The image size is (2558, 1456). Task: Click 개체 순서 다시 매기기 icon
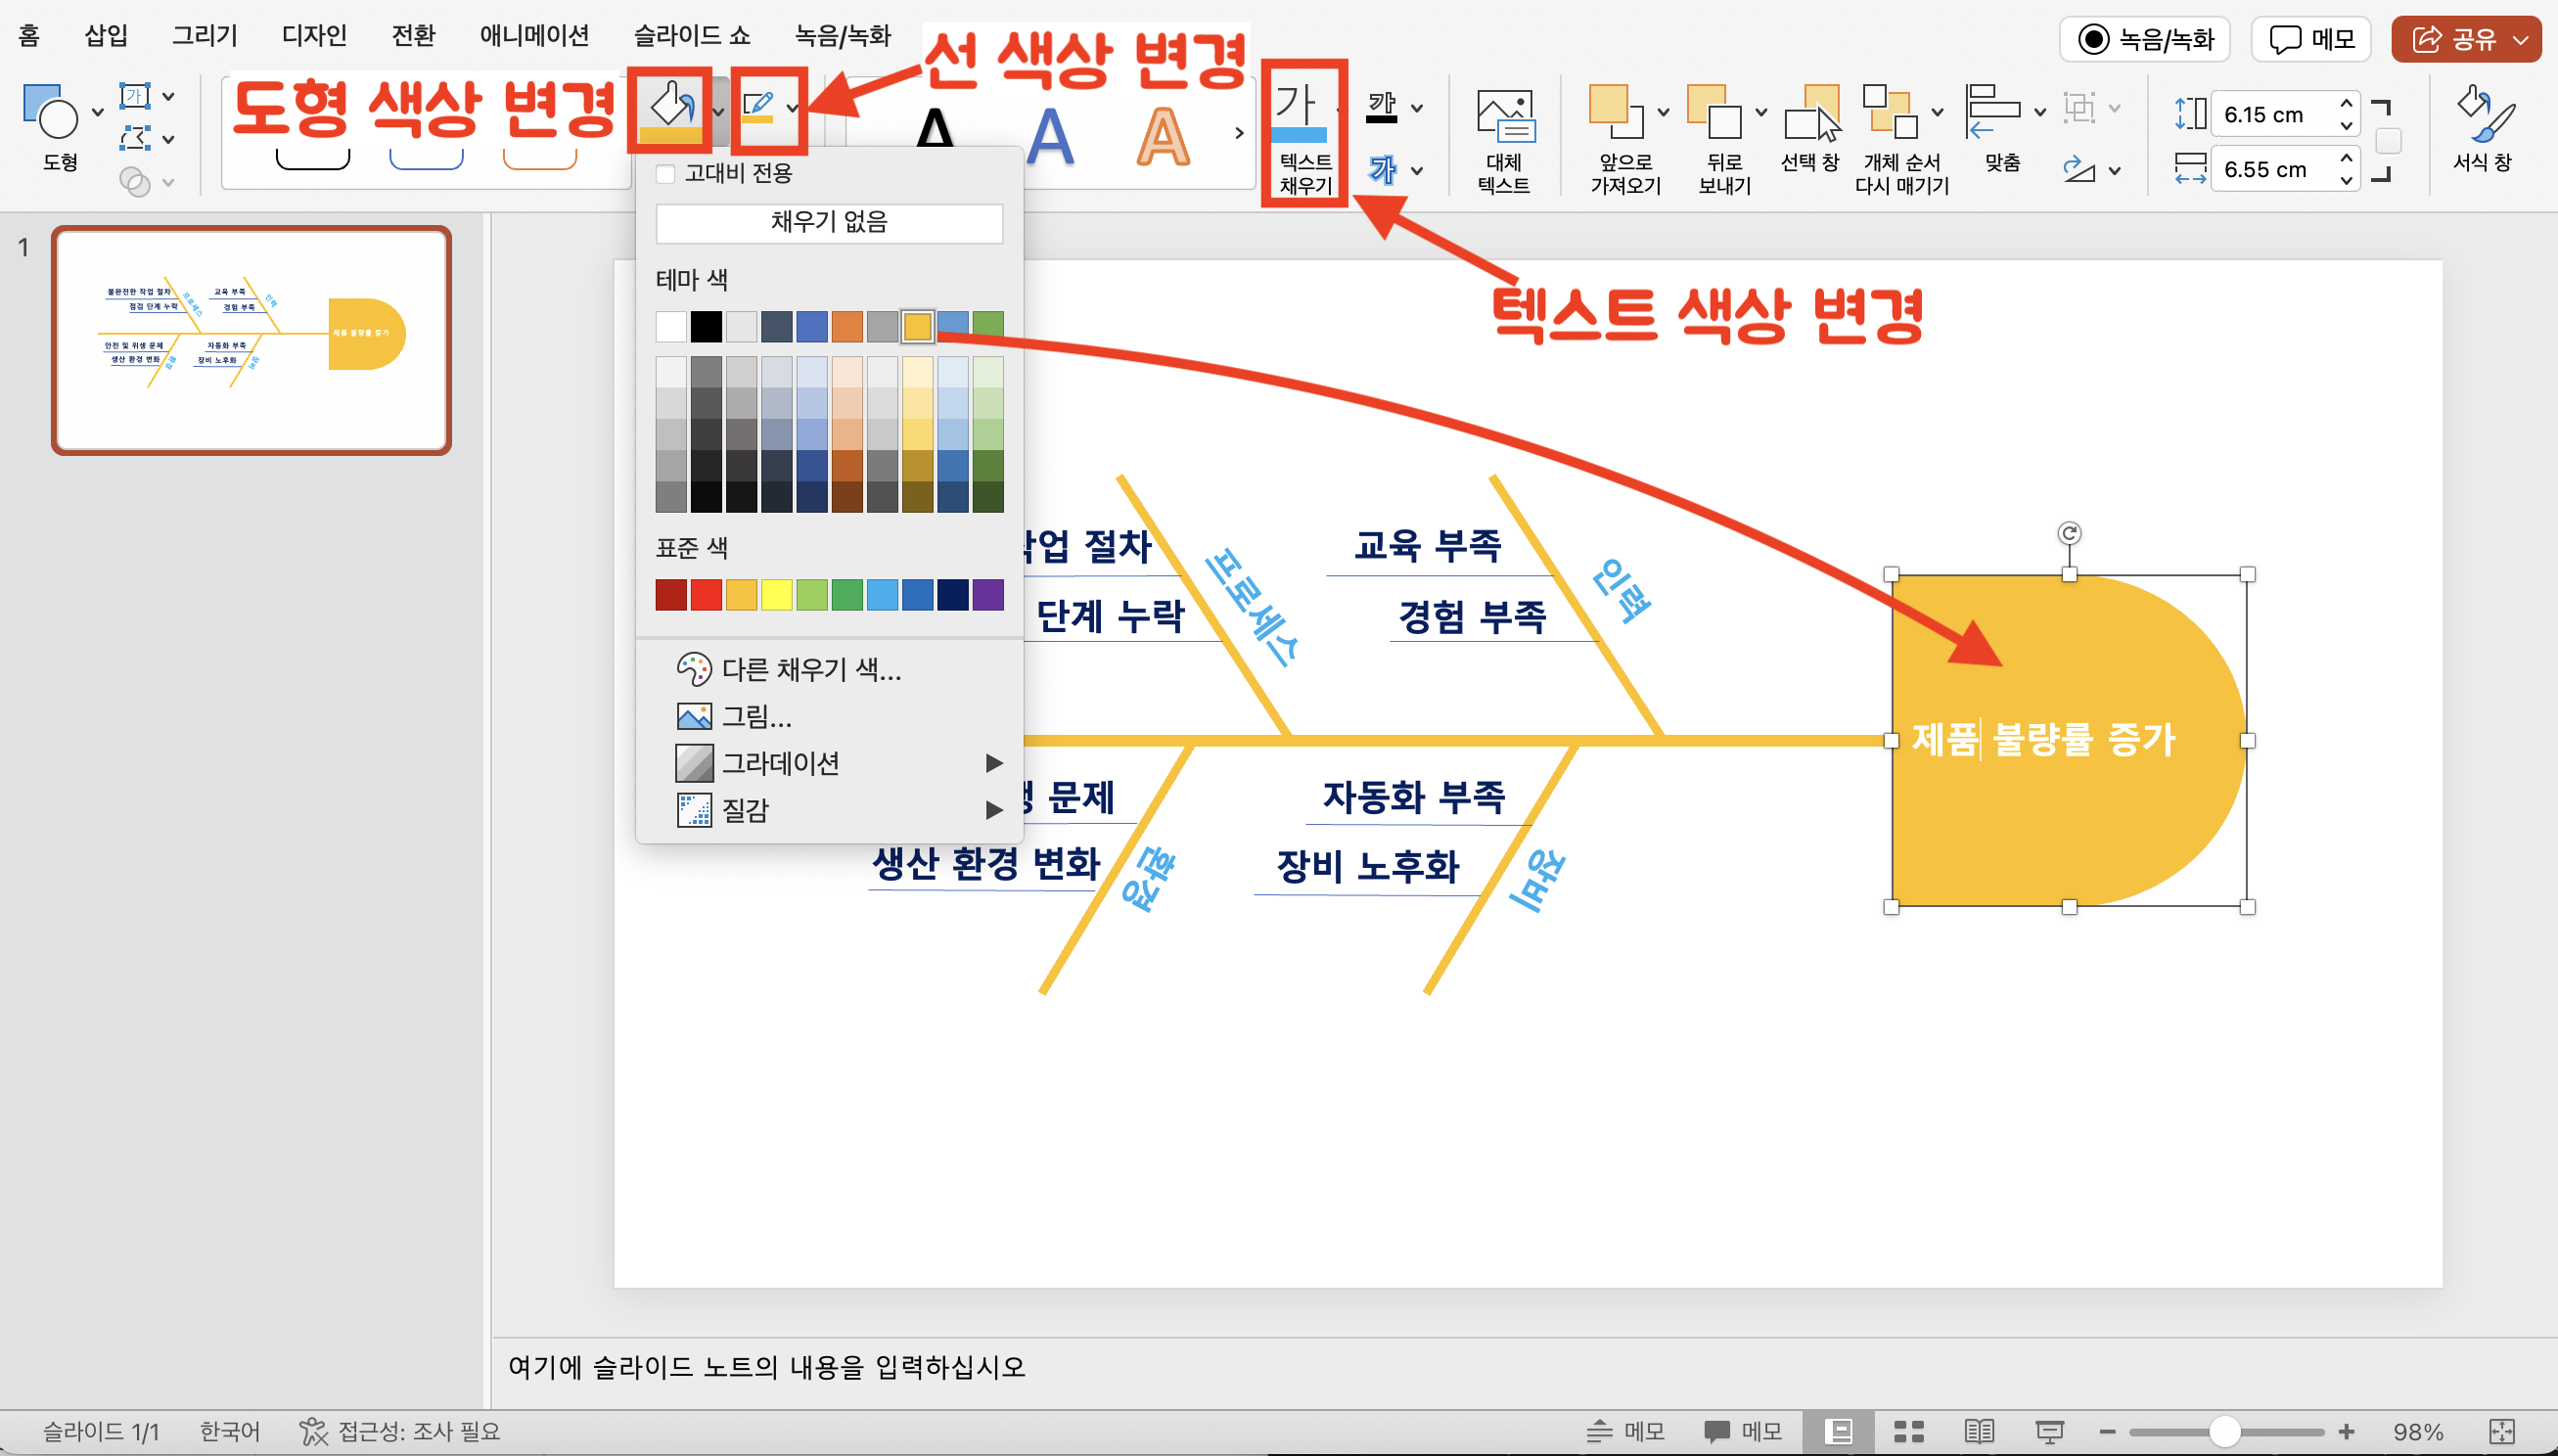point(1890,110)
